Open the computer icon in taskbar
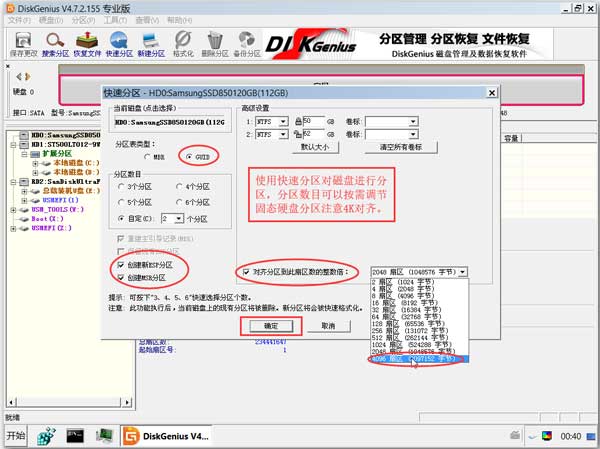Image resolution: width=600 pixels, height=449 pixels. click(x=104, y=436)
